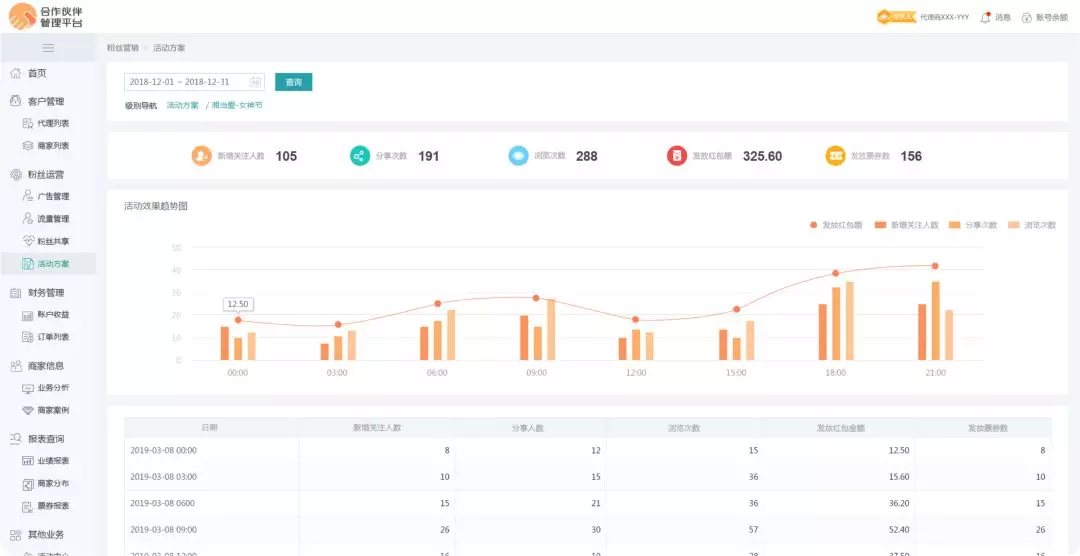Open 广告管理 in the sidebar

pos(53,196)
